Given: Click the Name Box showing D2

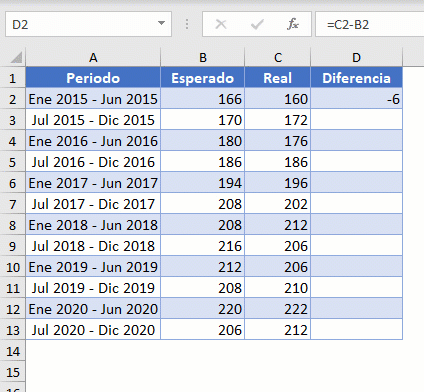Looking at the screenshot, I should (88, 24).
